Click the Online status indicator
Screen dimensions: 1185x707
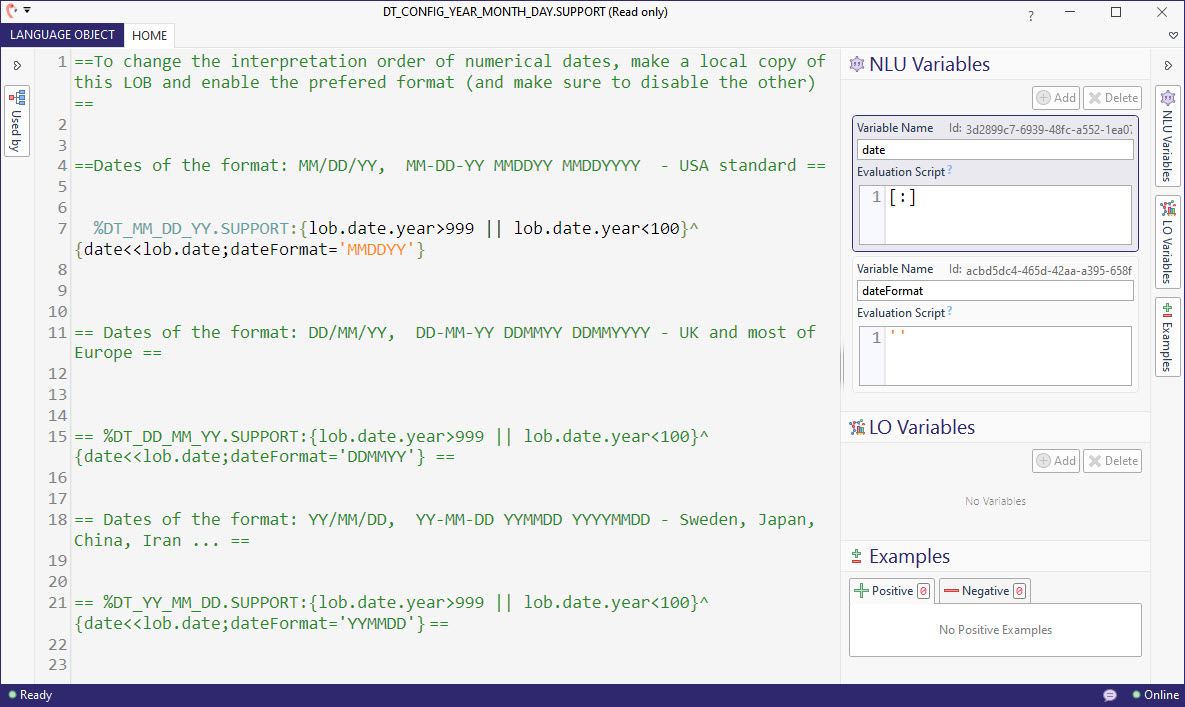1157,694
